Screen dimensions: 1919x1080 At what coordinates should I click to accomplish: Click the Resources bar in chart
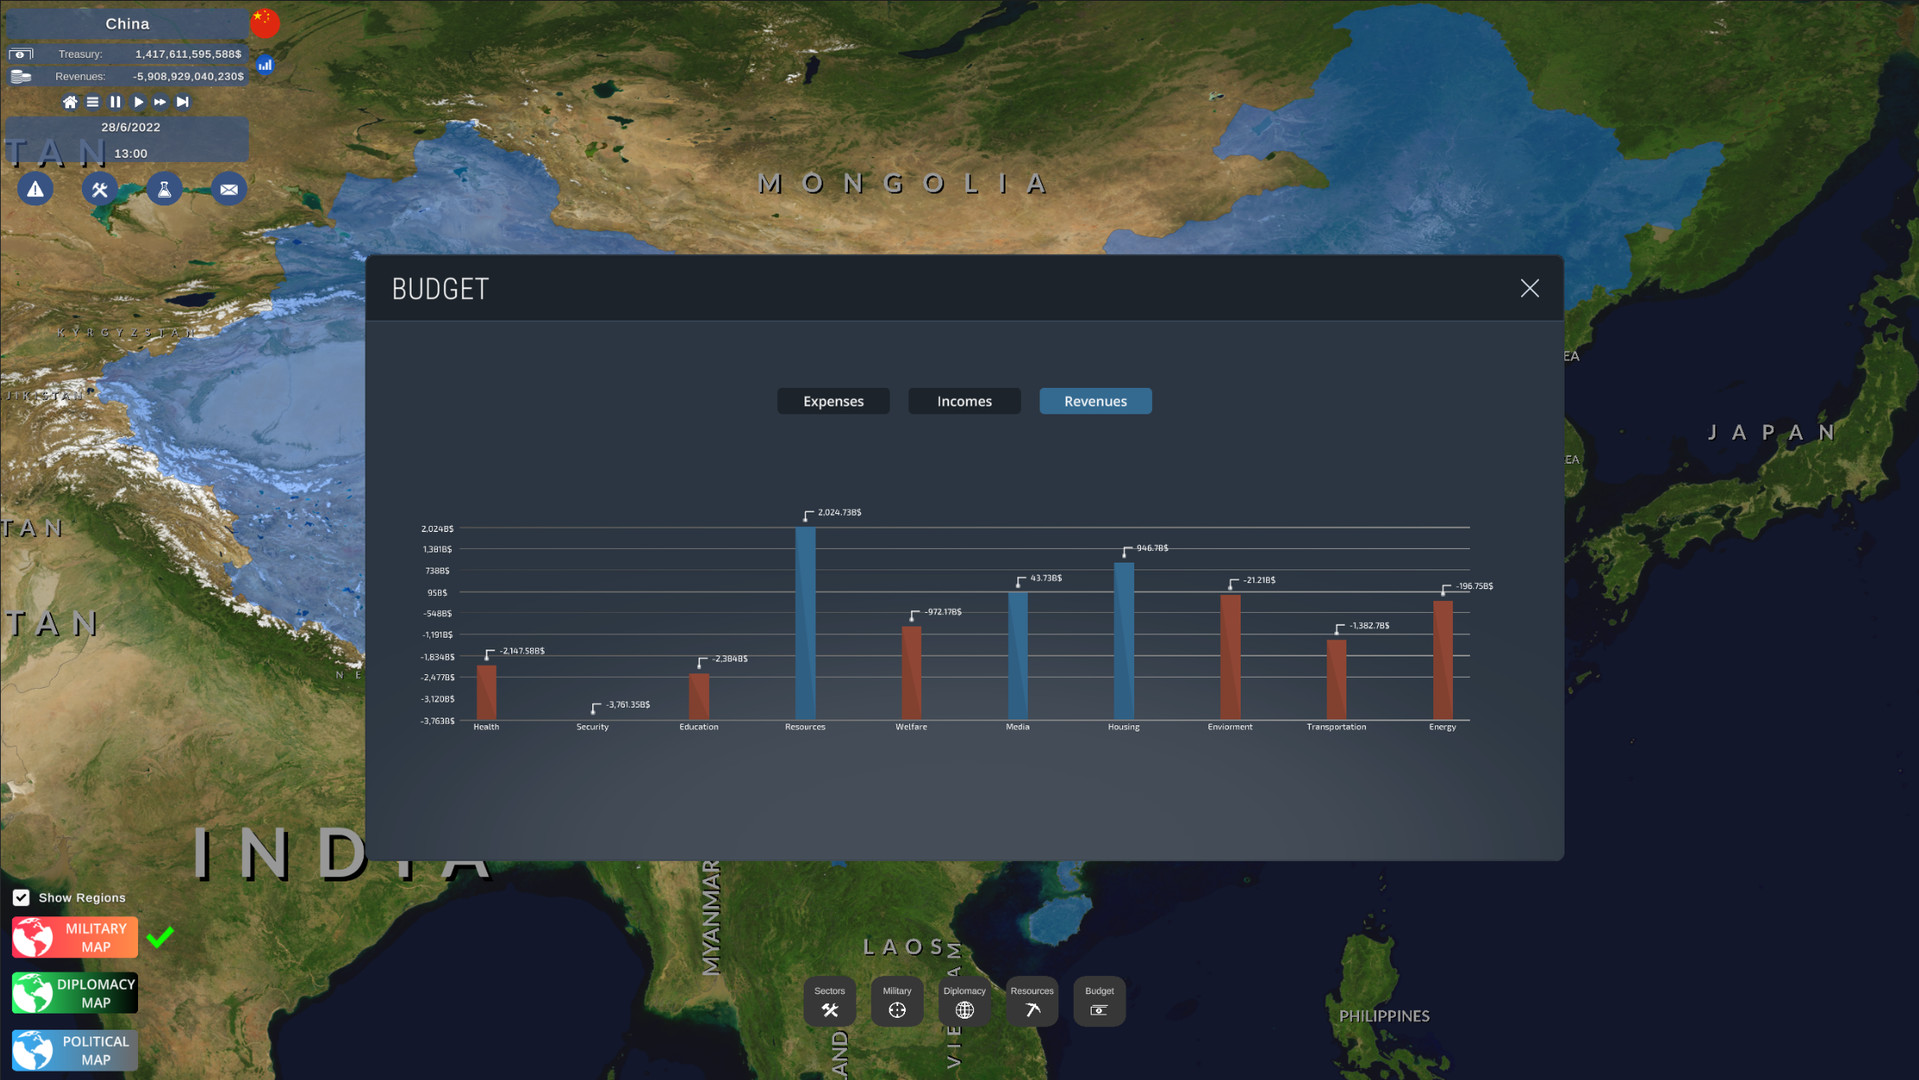tap(805, 622)
